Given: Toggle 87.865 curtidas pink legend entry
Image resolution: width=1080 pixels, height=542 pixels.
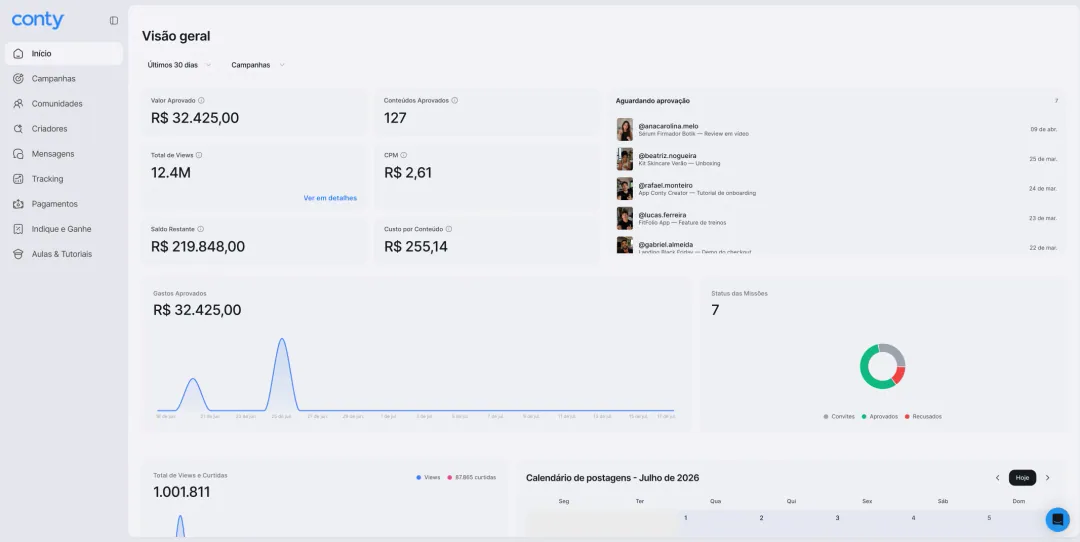Looking at the screenshot, I should 472,477.
